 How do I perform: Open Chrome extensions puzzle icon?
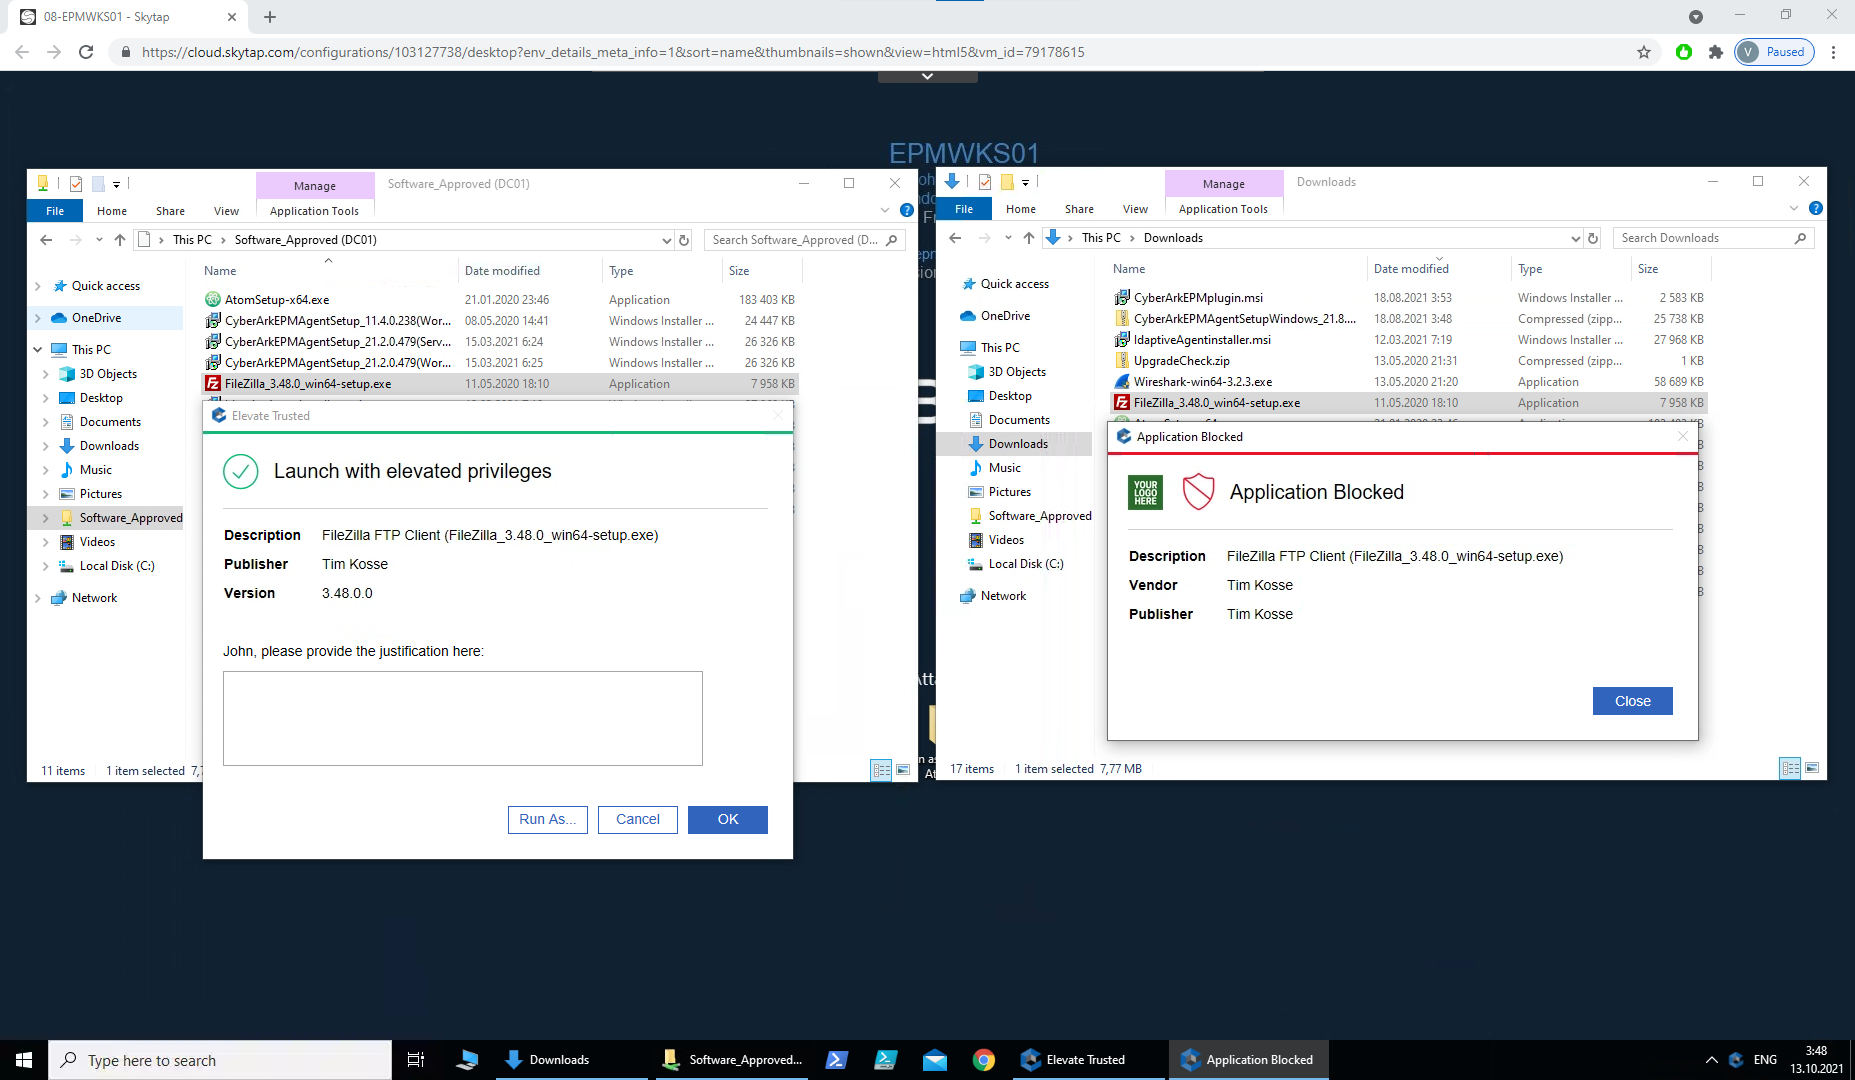coord(1716,52)
